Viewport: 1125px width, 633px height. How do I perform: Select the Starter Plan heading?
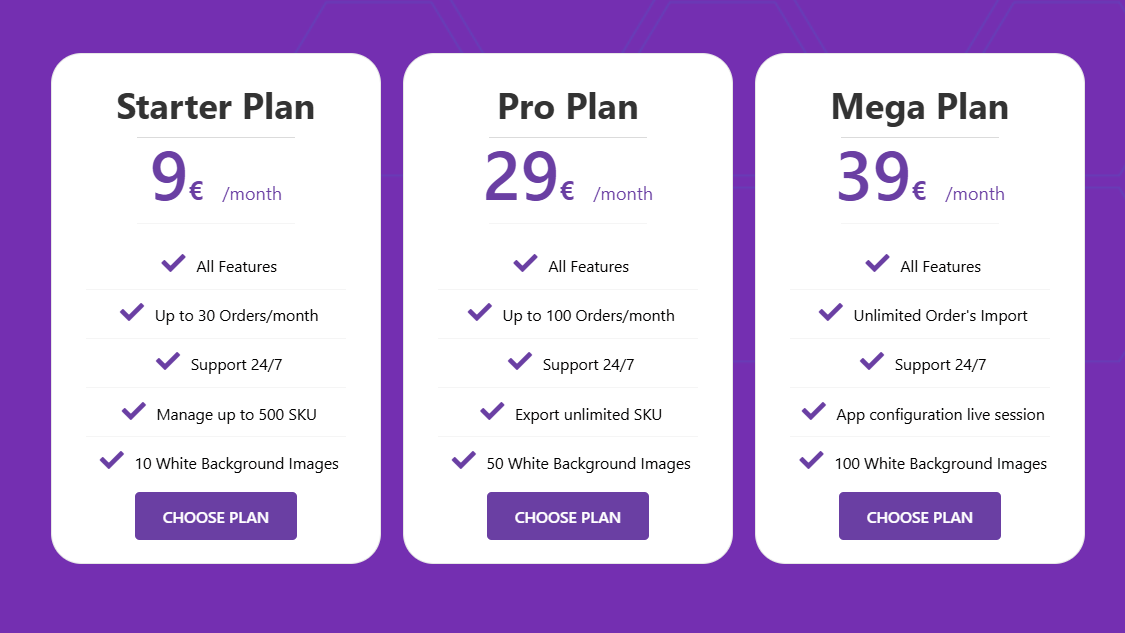[x=215, y=107]
